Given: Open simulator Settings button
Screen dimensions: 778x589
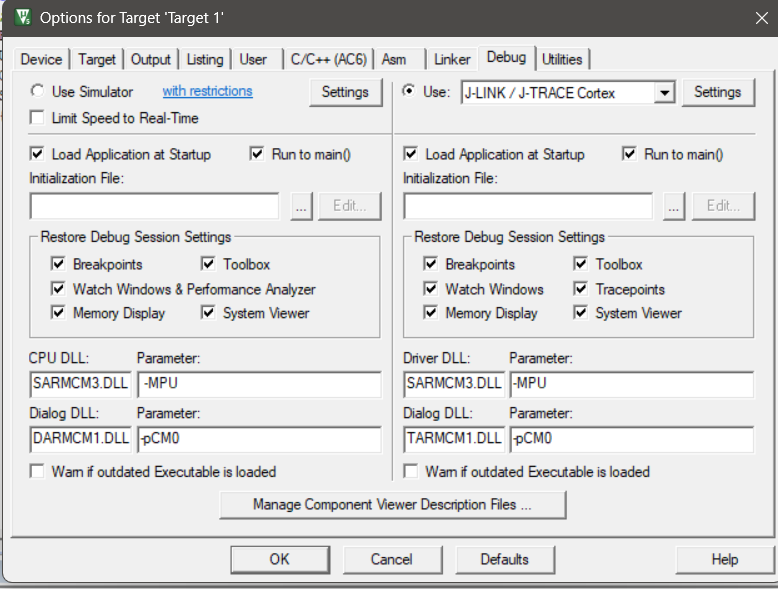Looking at the screenshot, I should pos(345,92).
